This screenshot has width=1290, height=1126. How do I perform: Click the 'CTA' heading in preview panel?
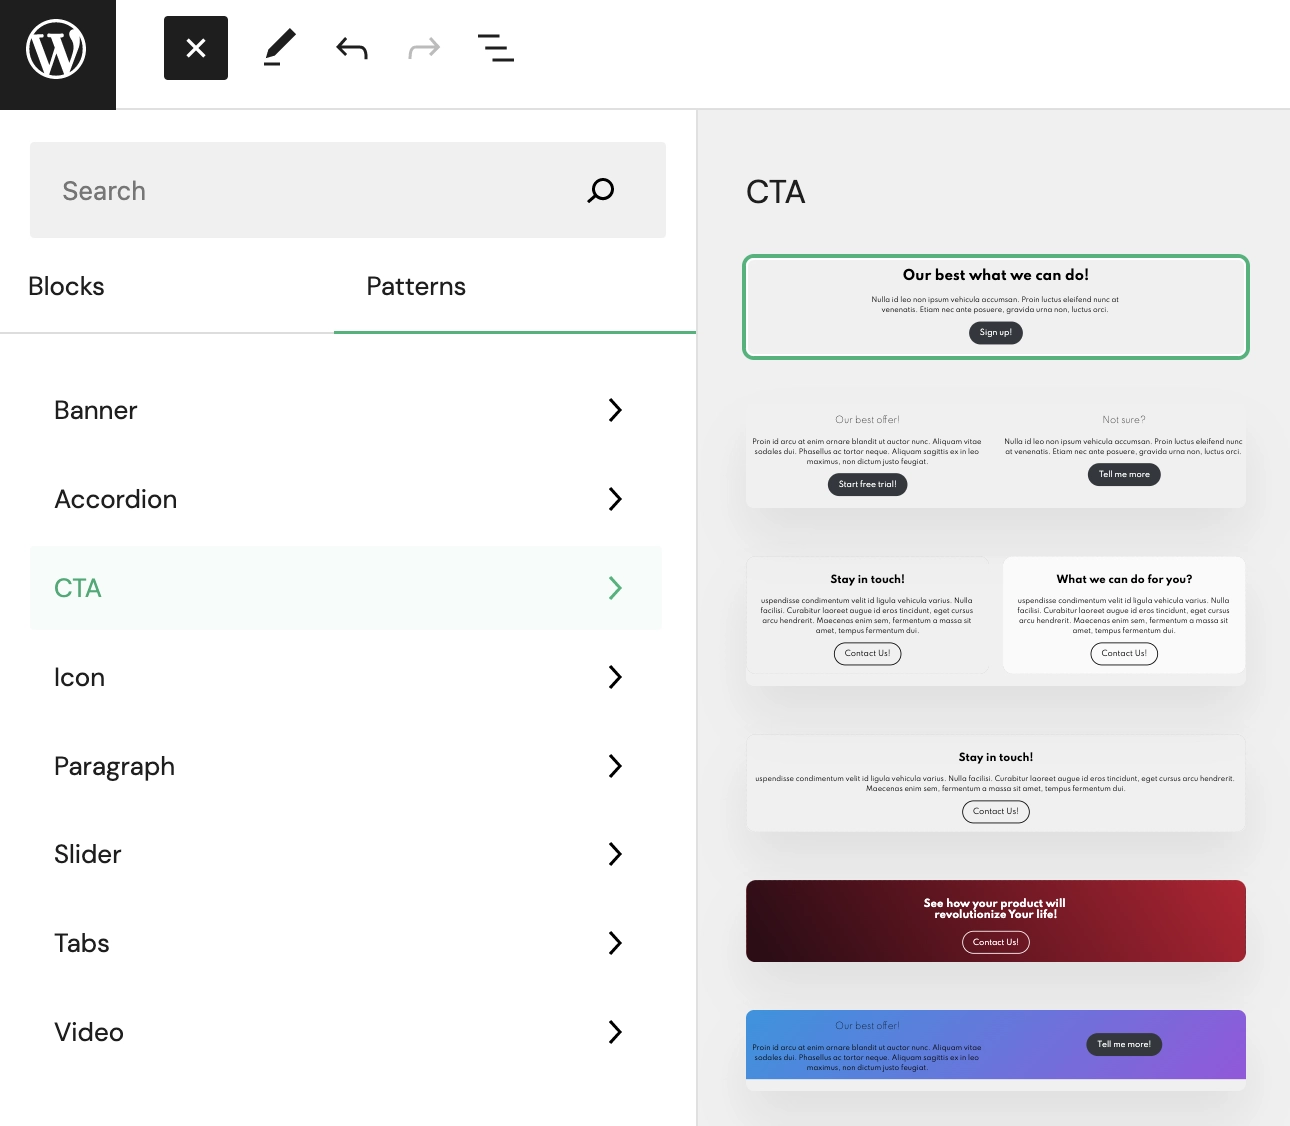(x=776, y=192)
